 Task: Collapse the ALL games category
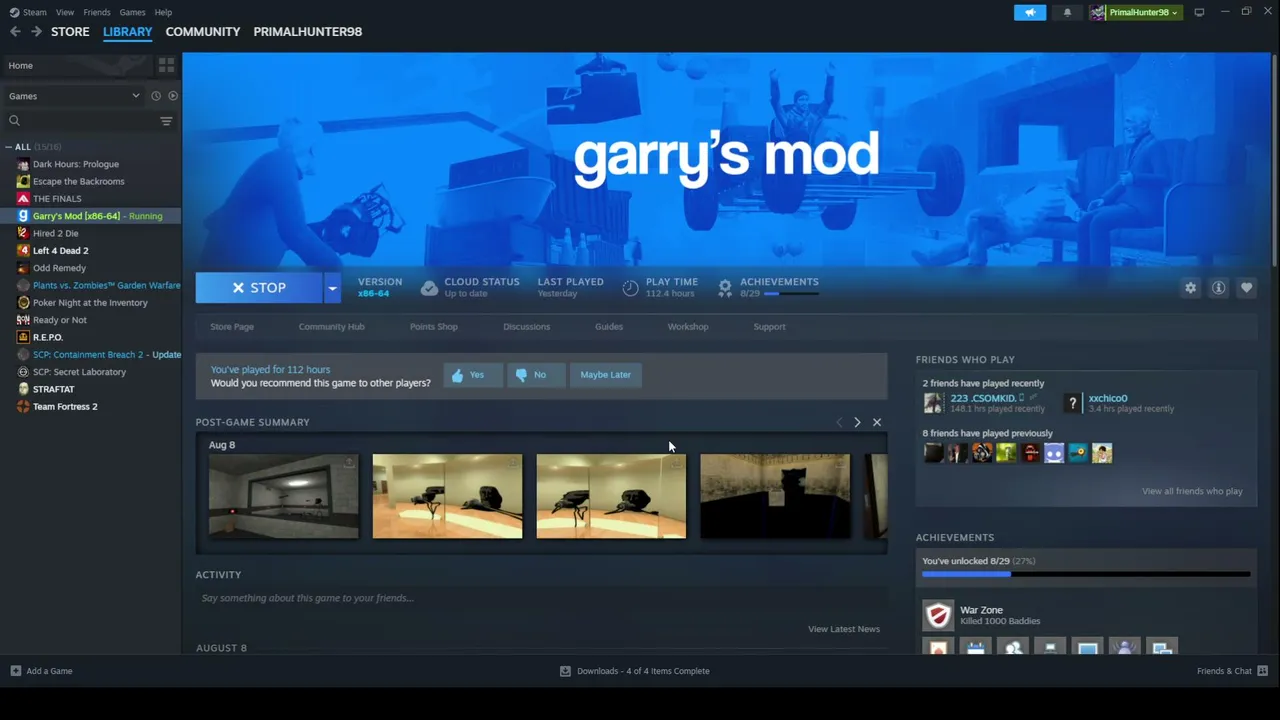click(x=9, y=147)
